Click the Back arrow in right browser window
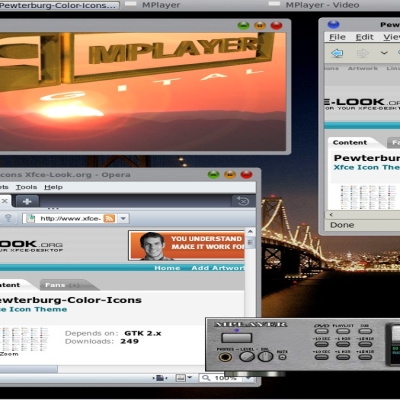Viewport: 400px width, 400px height. 337,53
